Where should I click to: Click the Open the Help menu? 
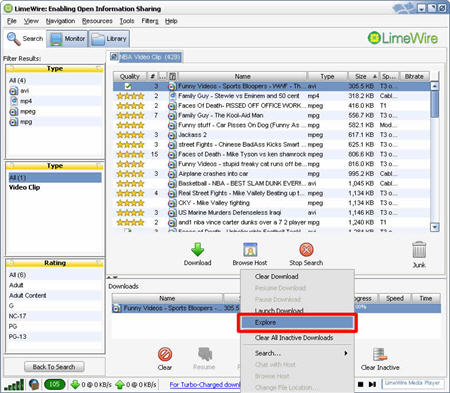point(171,21)
